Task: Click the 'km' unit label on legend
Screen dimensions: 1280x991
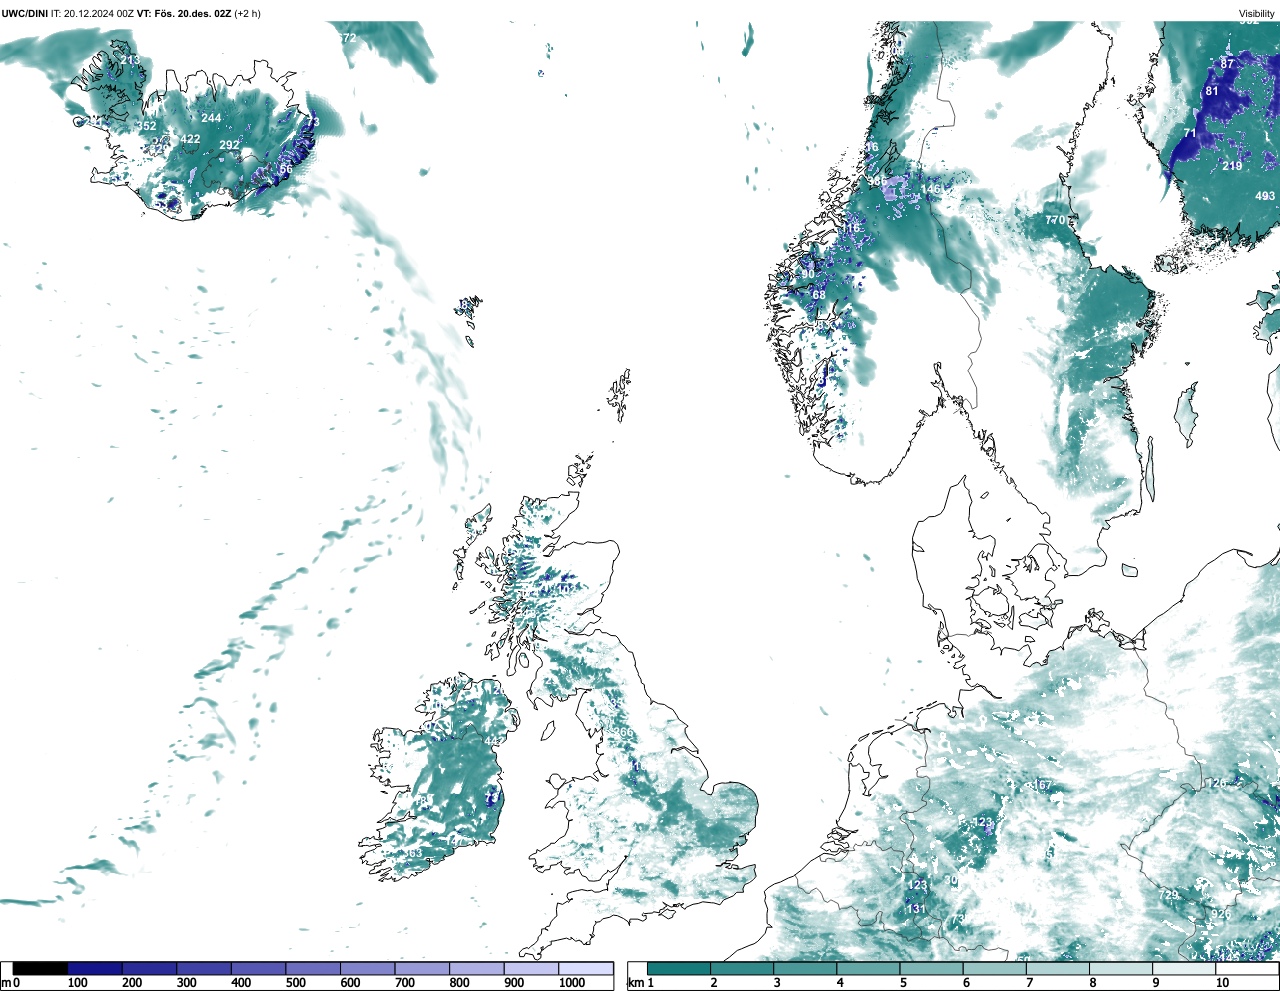Action: pos(635,983)
